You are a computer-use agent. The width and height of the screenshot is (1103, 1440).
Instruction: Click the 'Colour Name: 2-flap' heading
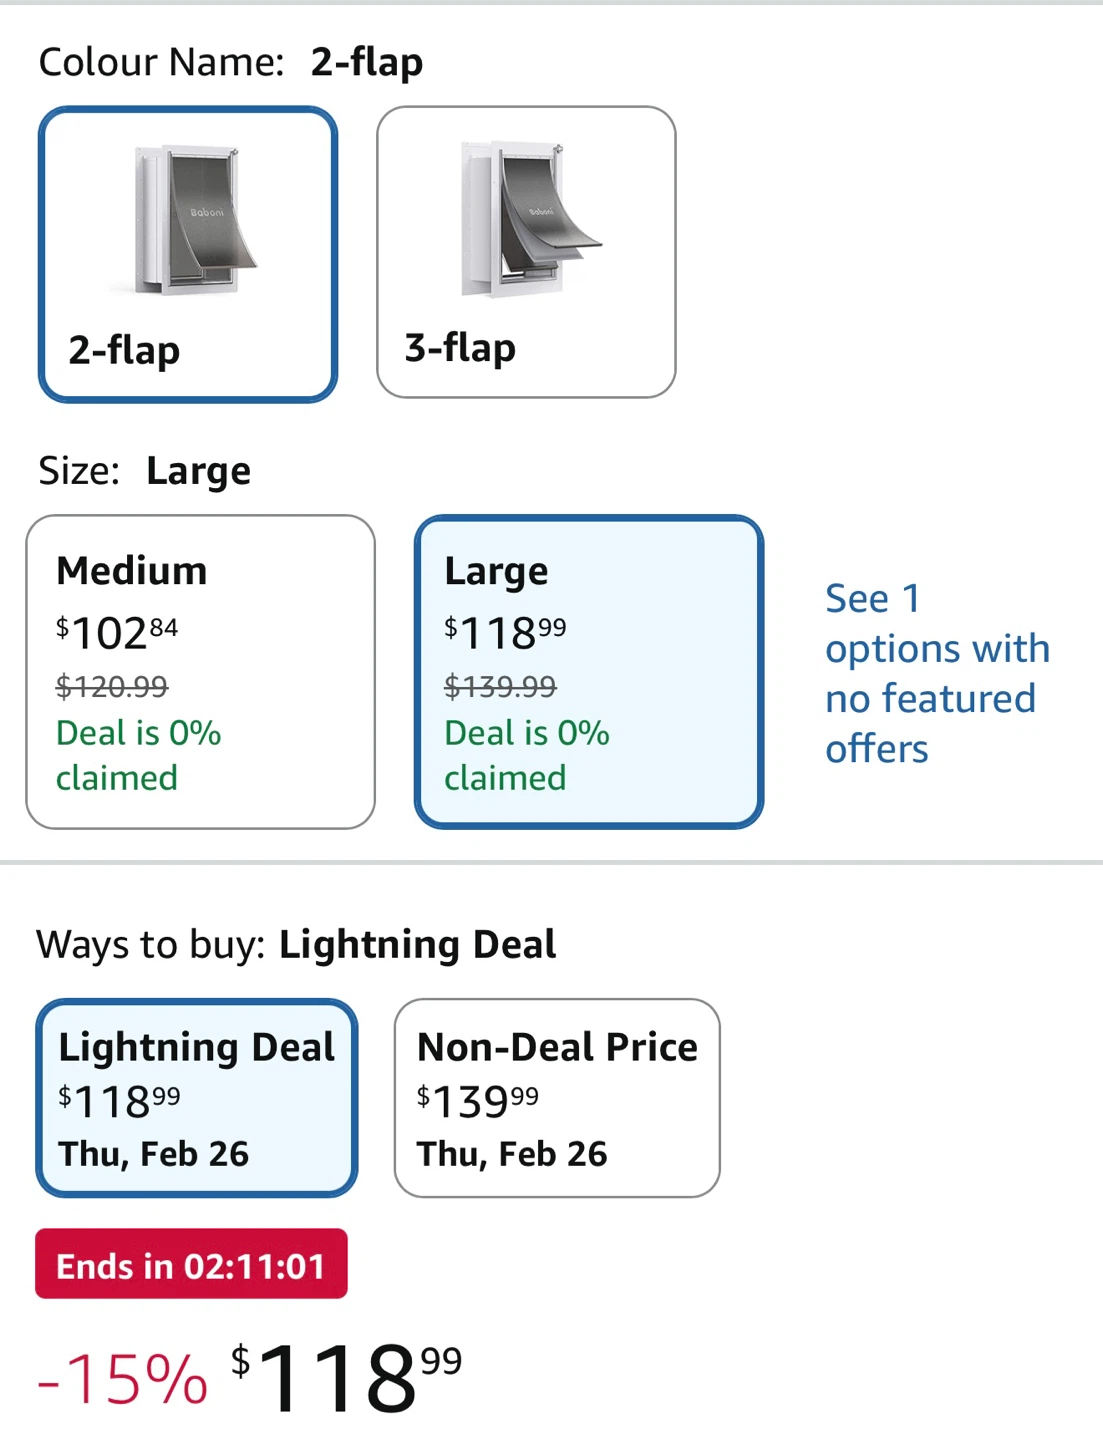click(230, 62)
